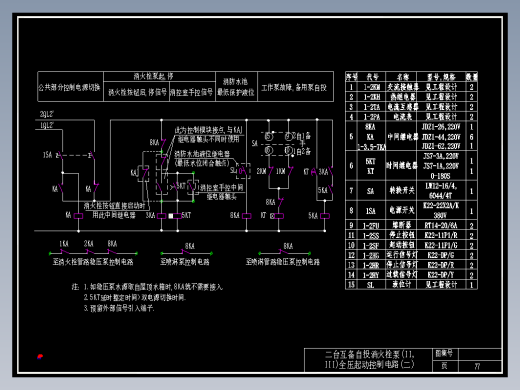Click table cell '转换开关'
Viewport: 520px width, 390px height.
click(x=402, y=191)
